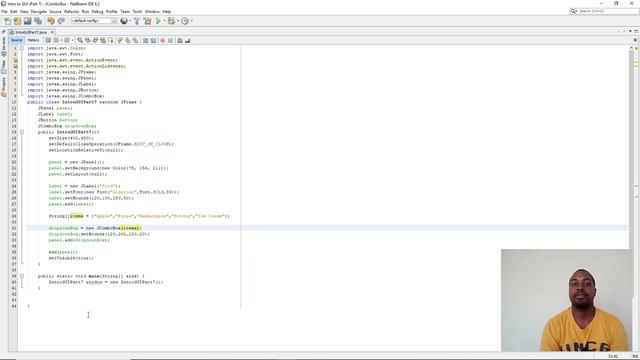Navigate forward in the editor toolbar
Image resolution: width=640 pixels, height=360 pixels.
(67, 40)
